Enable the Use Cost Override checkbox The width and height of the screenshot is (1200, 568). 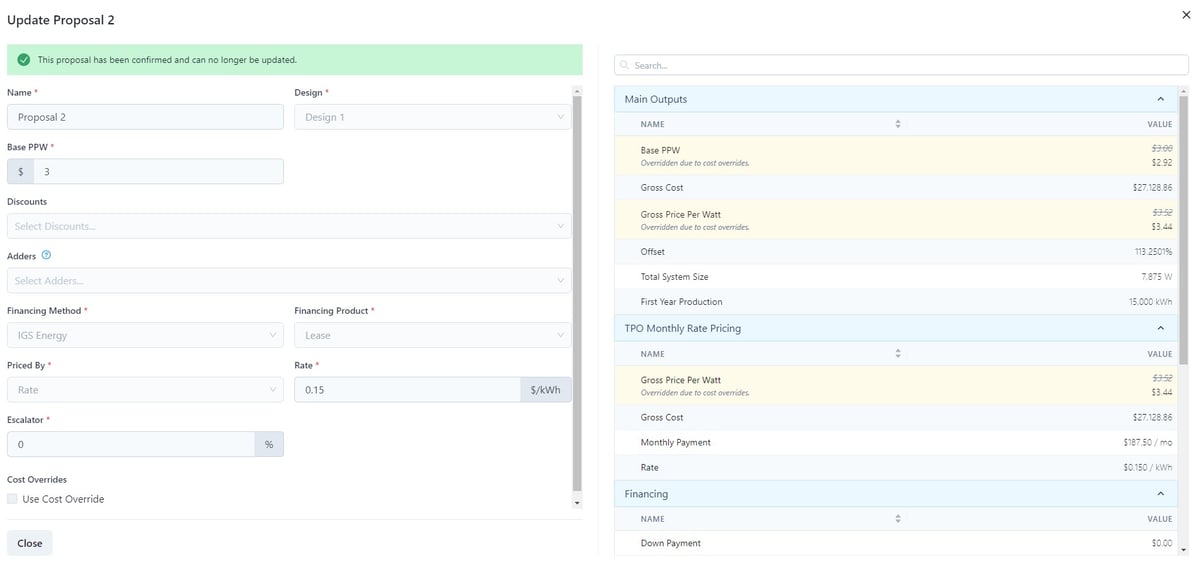12,499
